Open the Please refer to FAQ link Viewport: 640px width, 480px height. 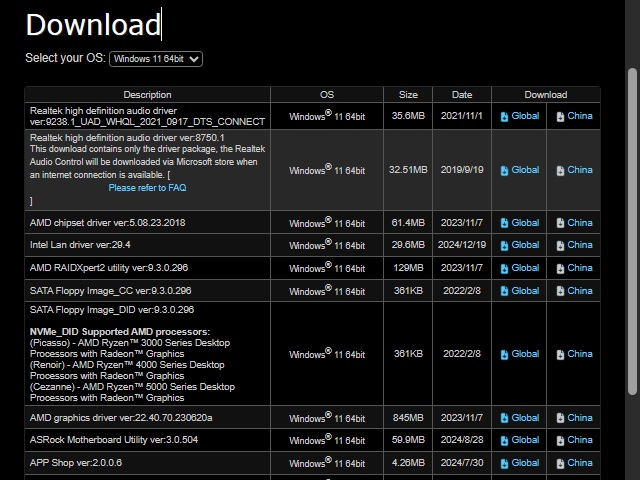pyautogui.click(x=147, y=188)
